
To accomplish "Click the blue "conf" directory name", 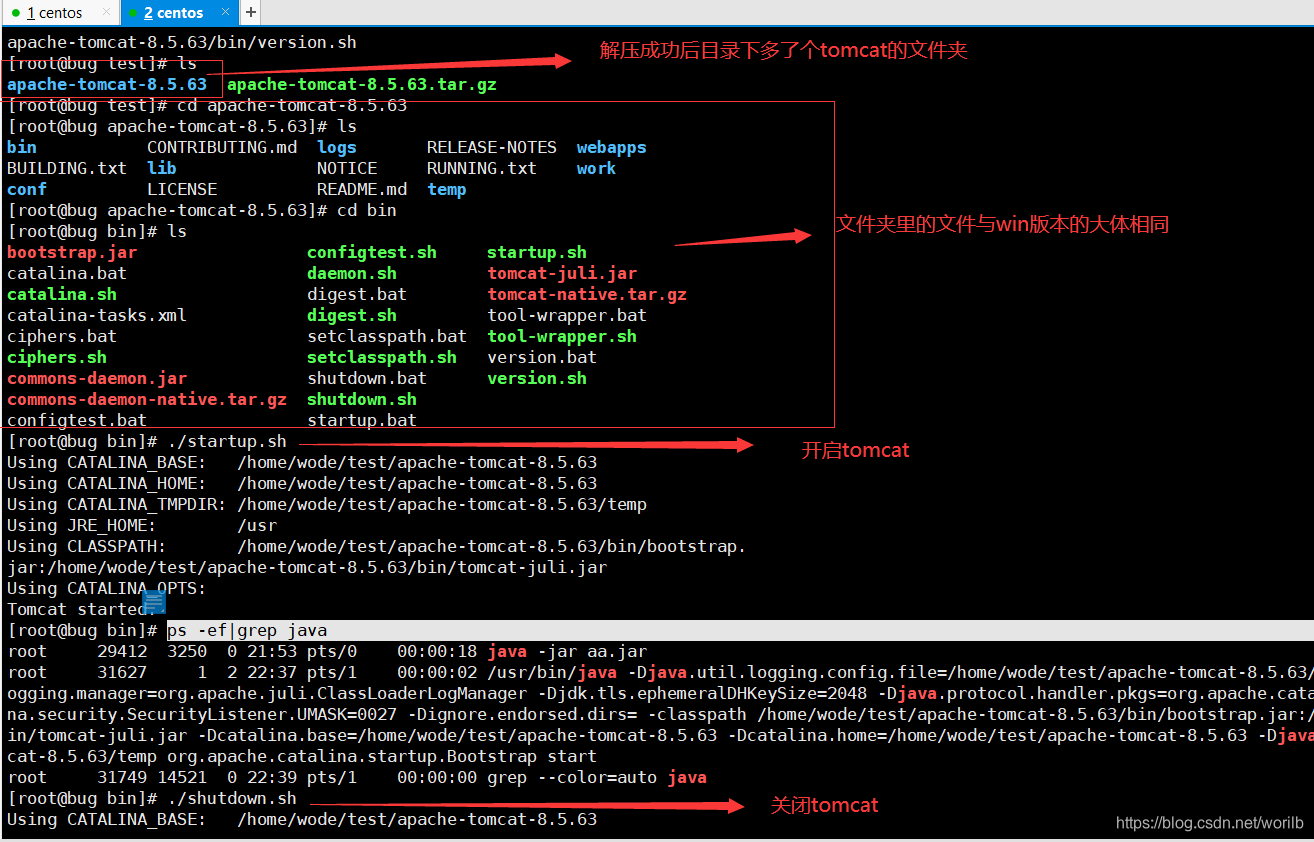I will [27, 189].
